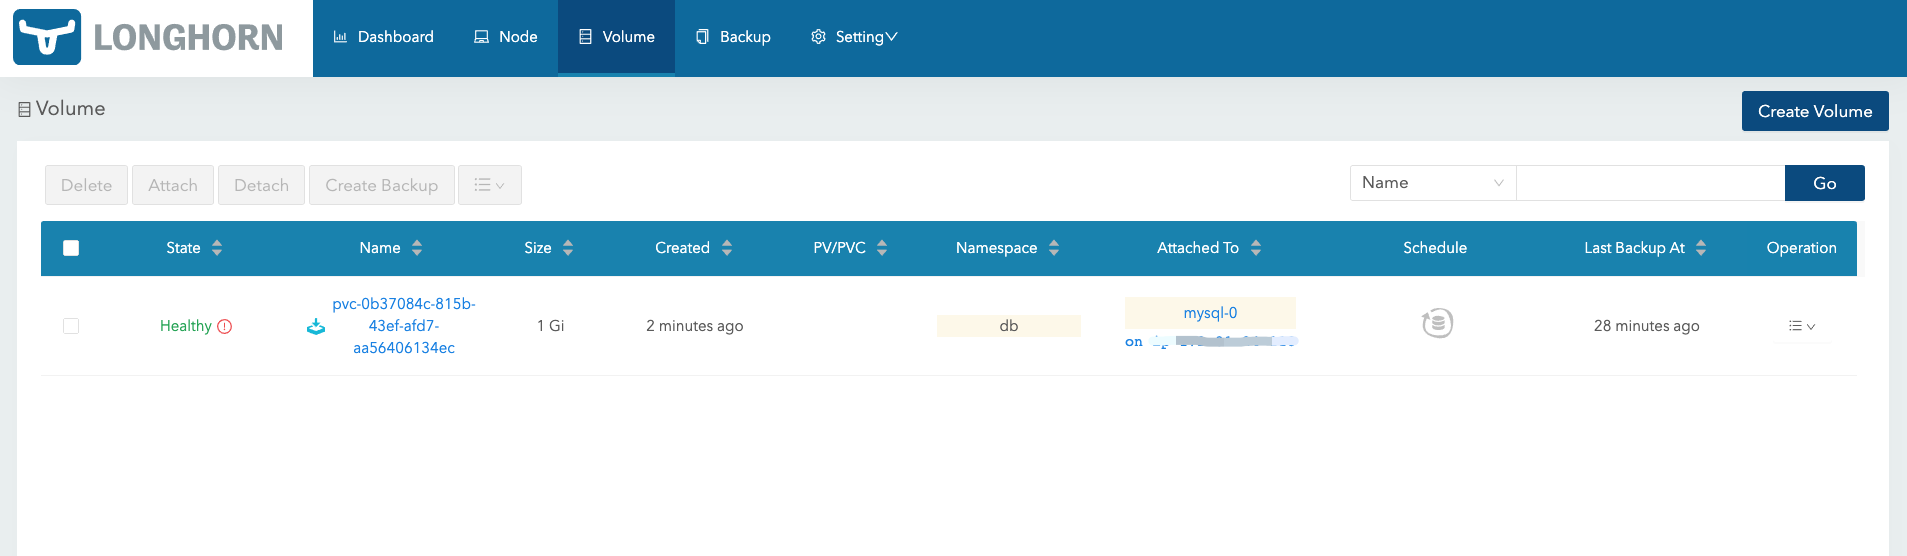The image size is (1907, 556).
Task: Sort by Created column
Action: [727, 248]
